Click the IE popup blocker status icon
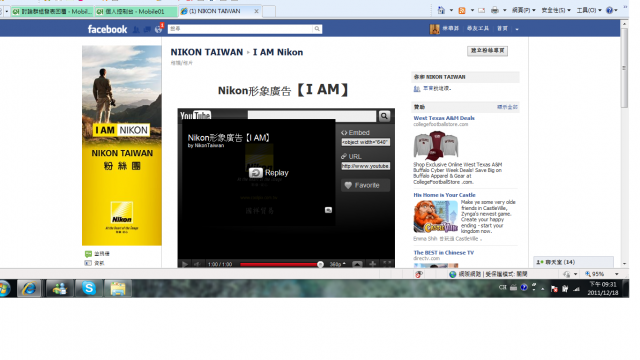640x360 pixels. (x=418, y=274)
